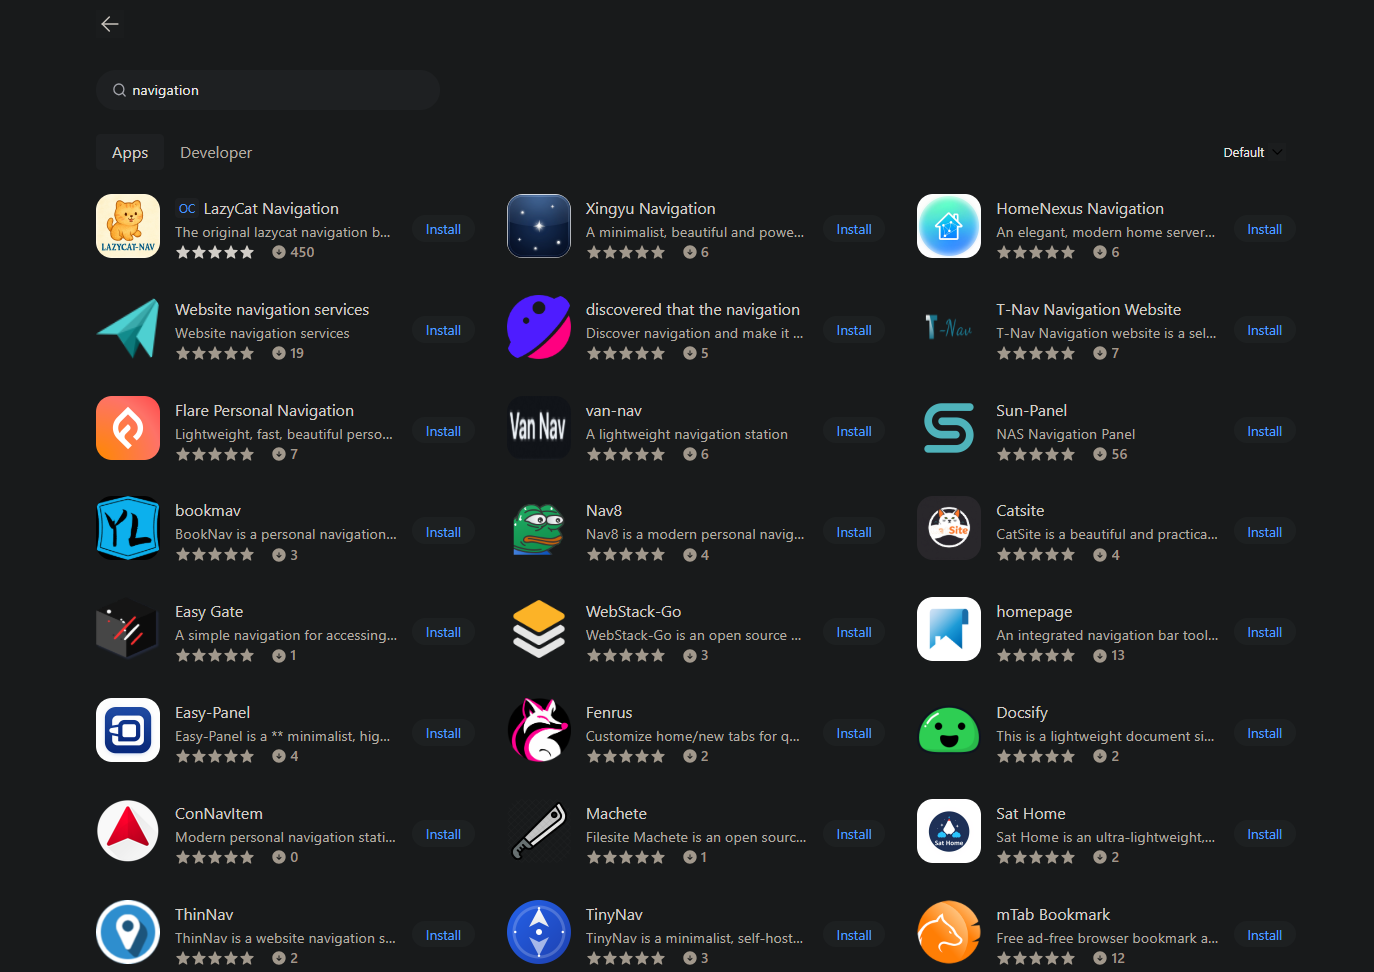This screenshot has width=1374, height=972.
Task: Open the Nav8 frog icon
Action: [x=539, y=528]
